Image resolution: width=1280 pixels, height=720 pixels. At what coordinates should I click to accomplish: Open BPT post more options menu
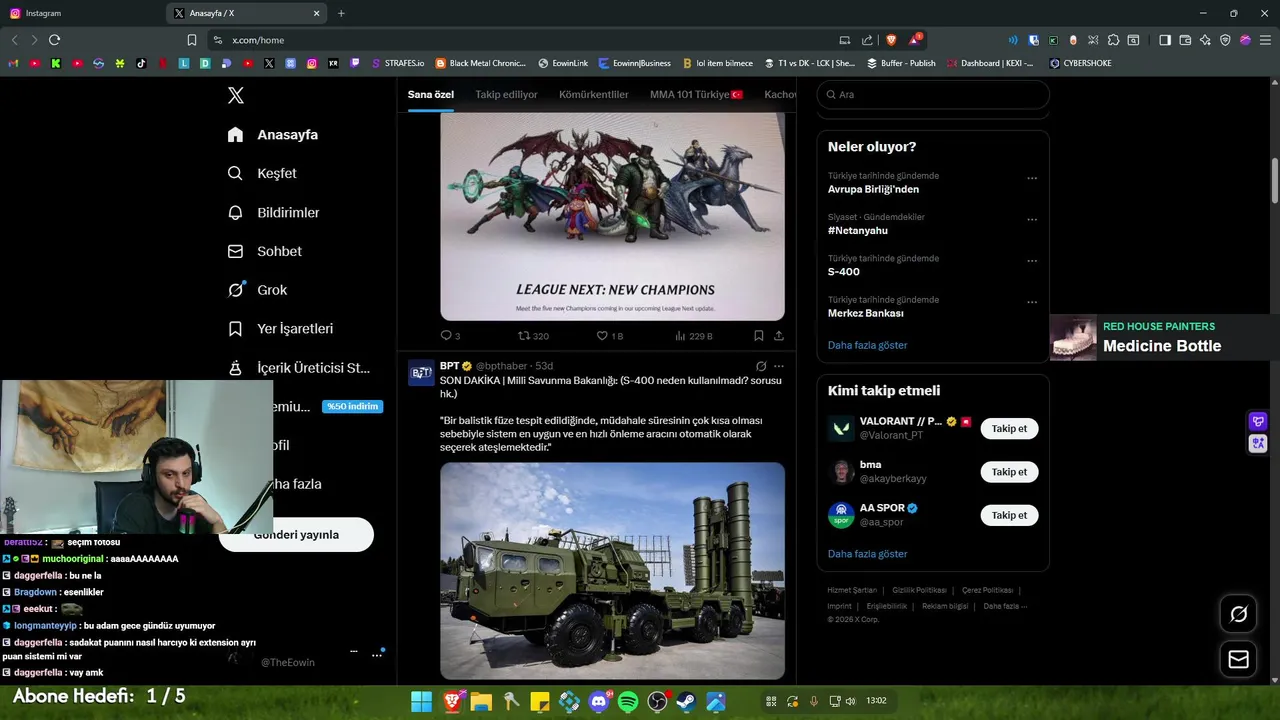click(x=779, y=366)
